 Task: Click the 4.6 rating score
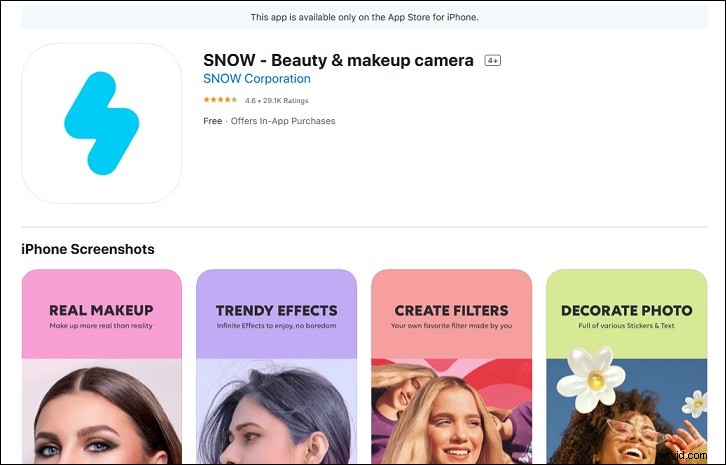[250, 100]
